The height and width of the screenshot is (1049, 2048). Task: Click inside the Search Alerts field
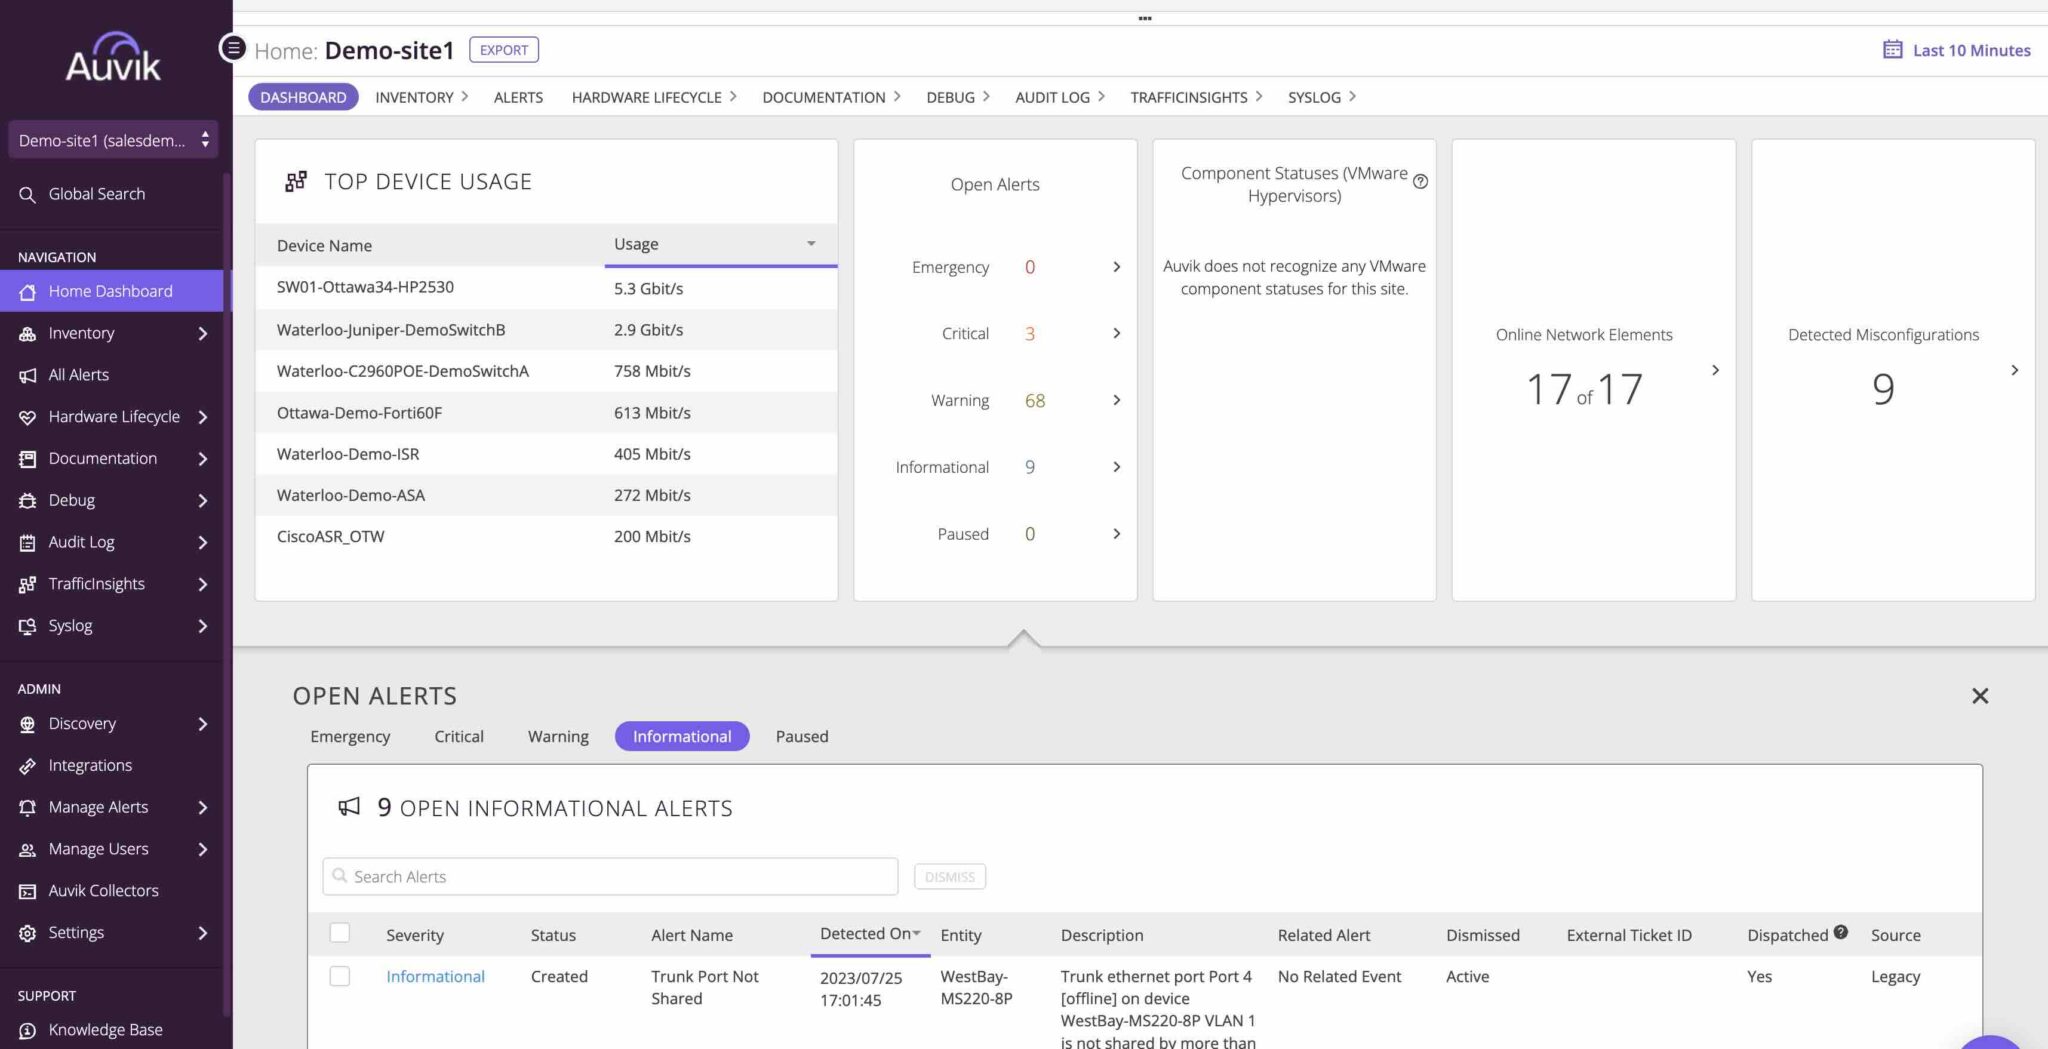[610, 876]
